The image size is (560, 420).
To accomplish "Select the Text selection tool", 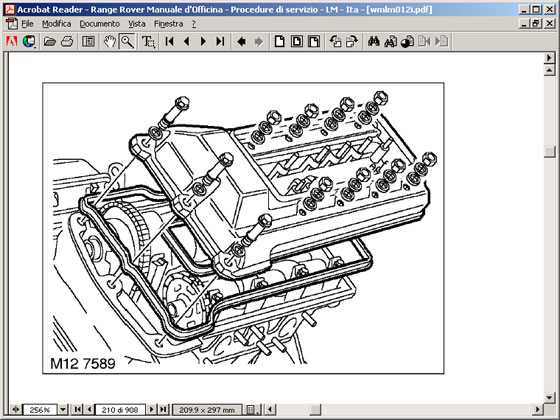I will 148,41.
